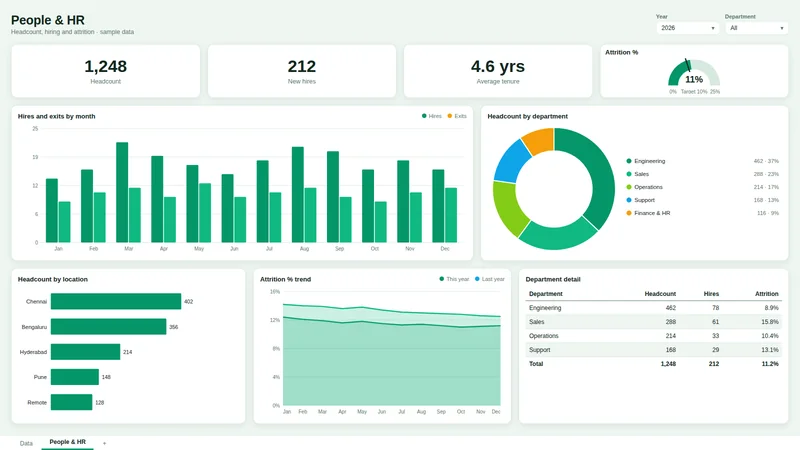Add a new sheet with plus icon

click(x=105, y=443)
